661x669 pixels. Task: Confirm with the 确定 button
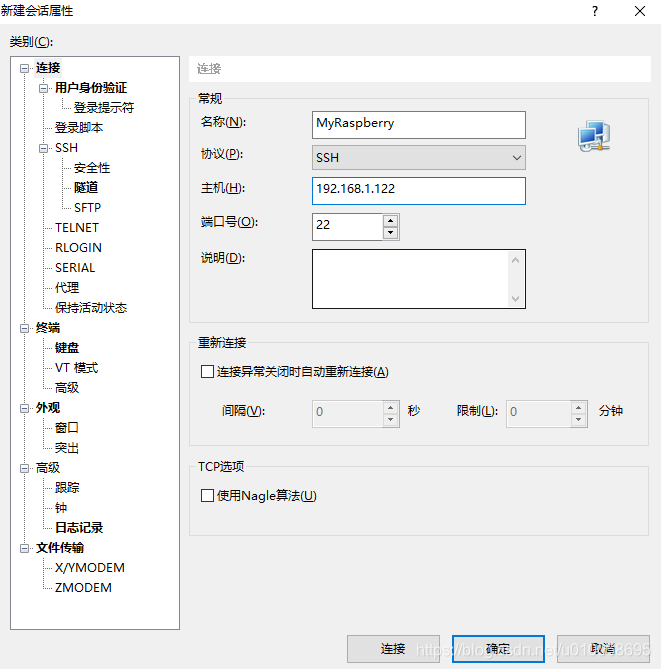(498, 649)
